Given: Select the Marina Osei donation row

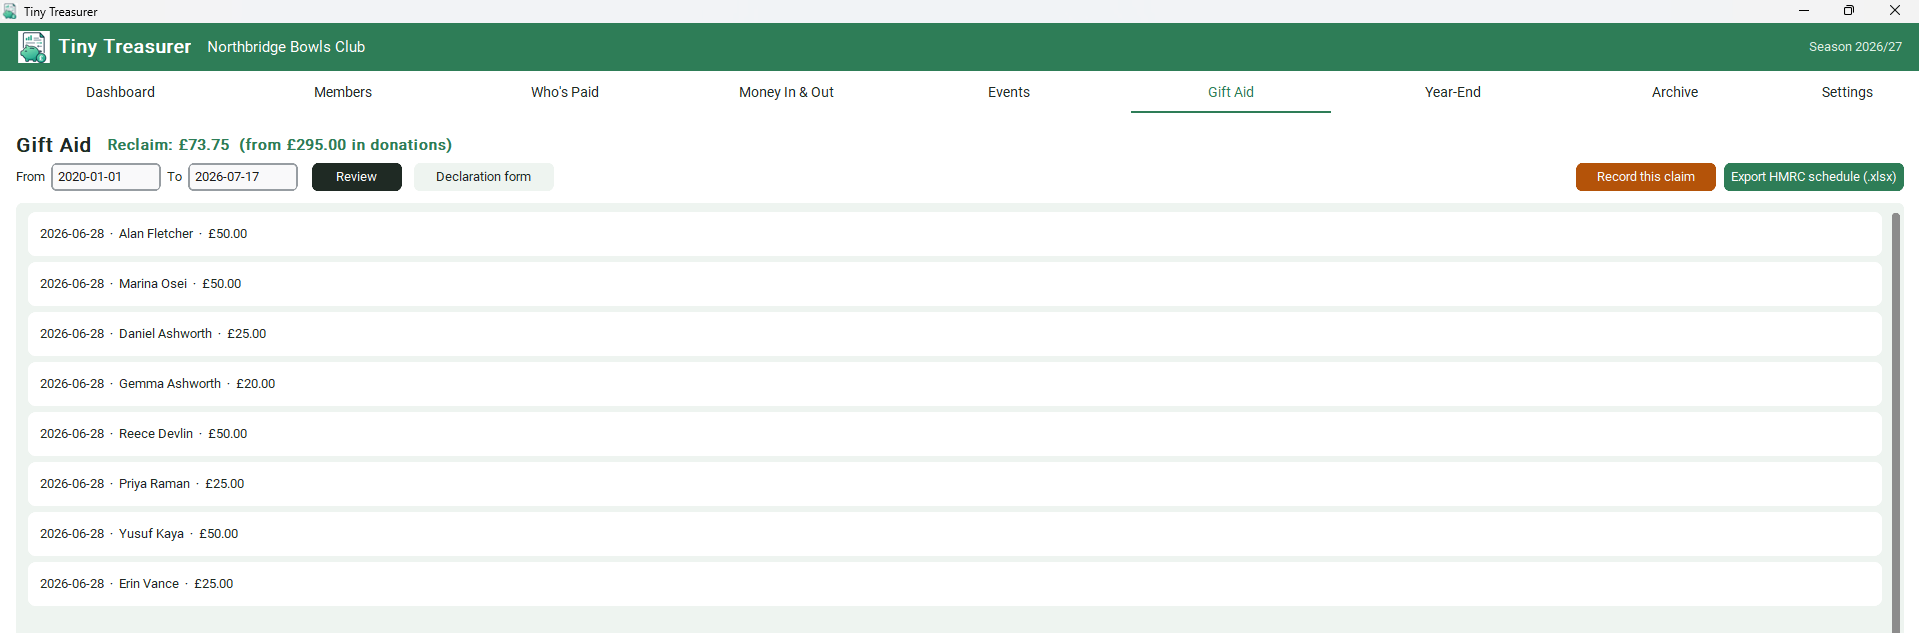Looking at the screenshot, I should click(x=955, y=284).
